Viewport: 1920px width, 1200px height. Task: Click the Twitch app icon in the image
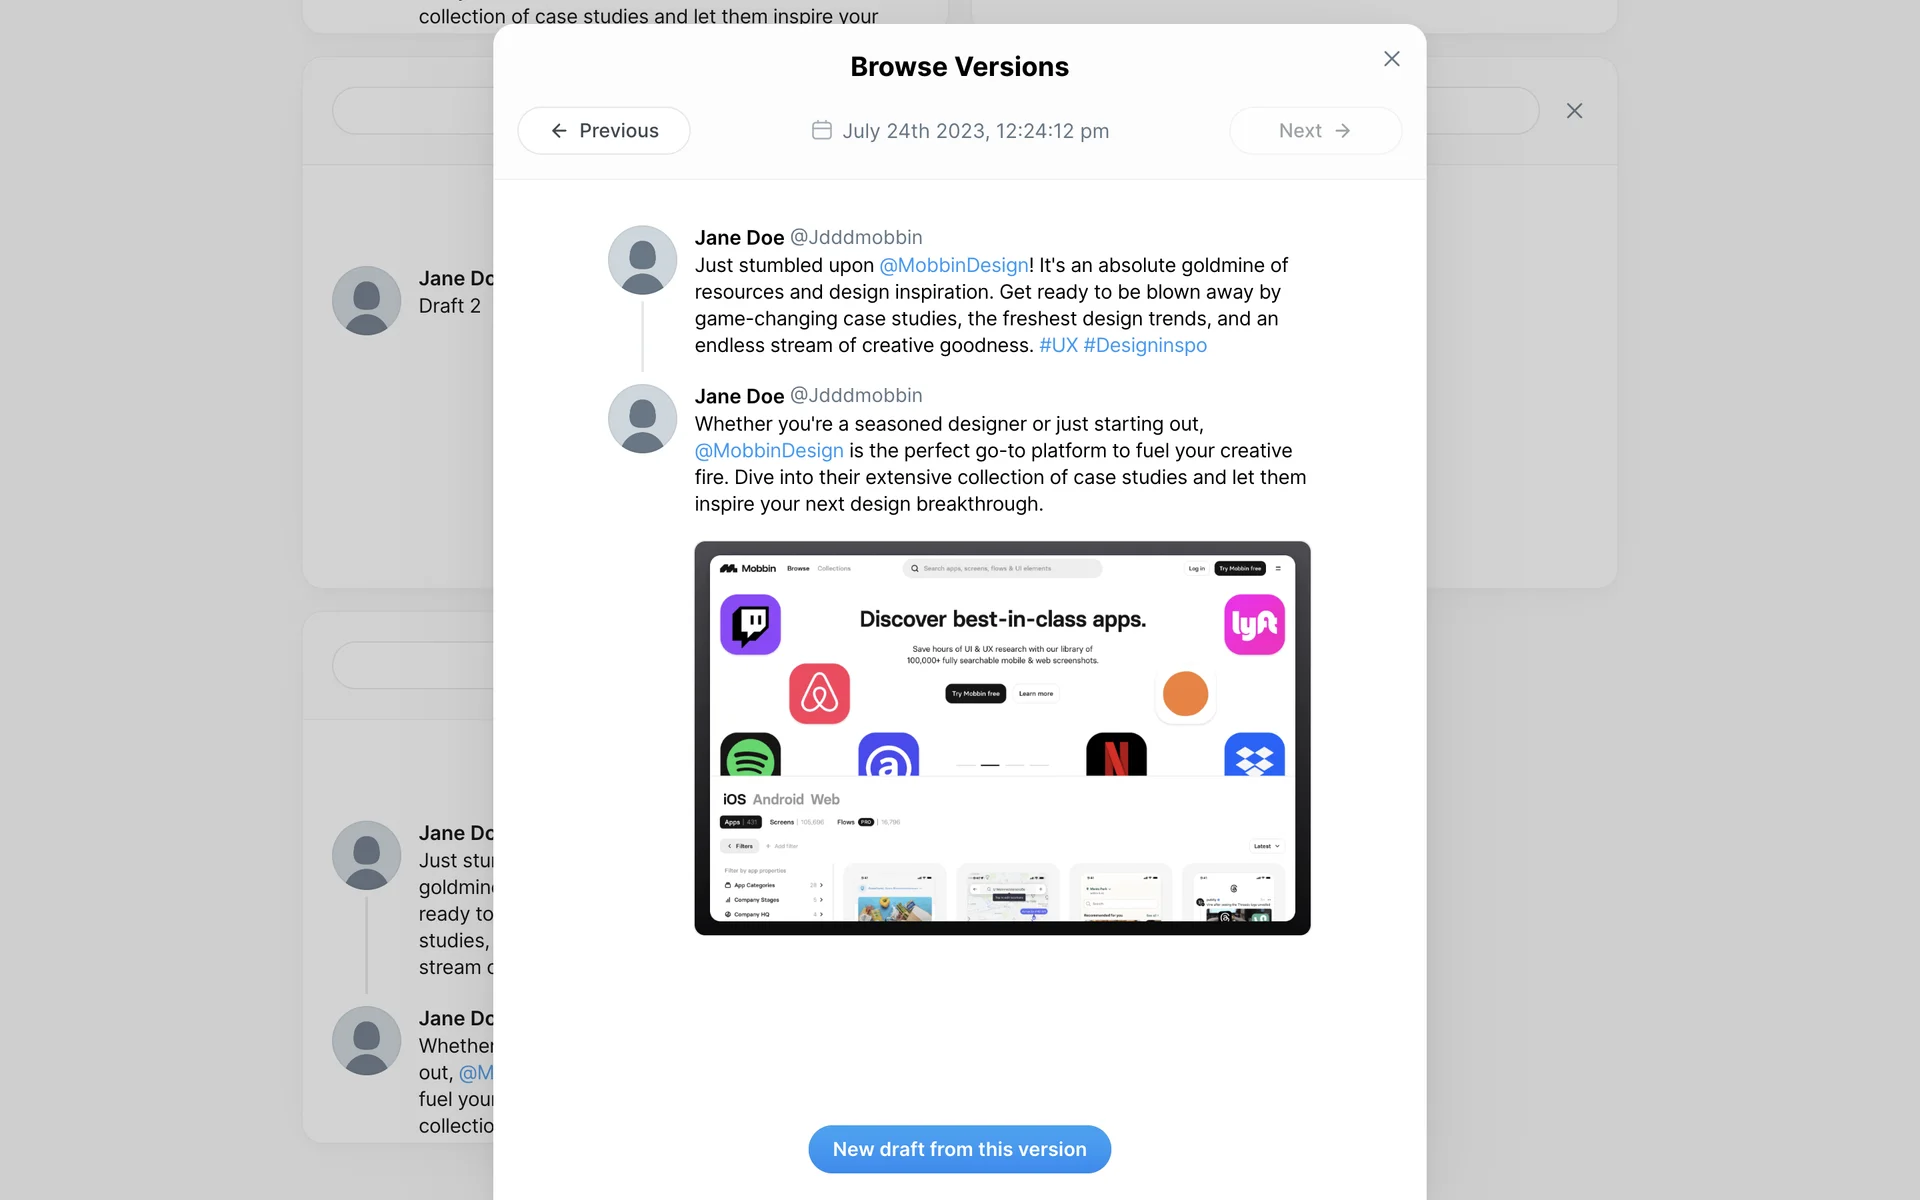pos(750,625)
